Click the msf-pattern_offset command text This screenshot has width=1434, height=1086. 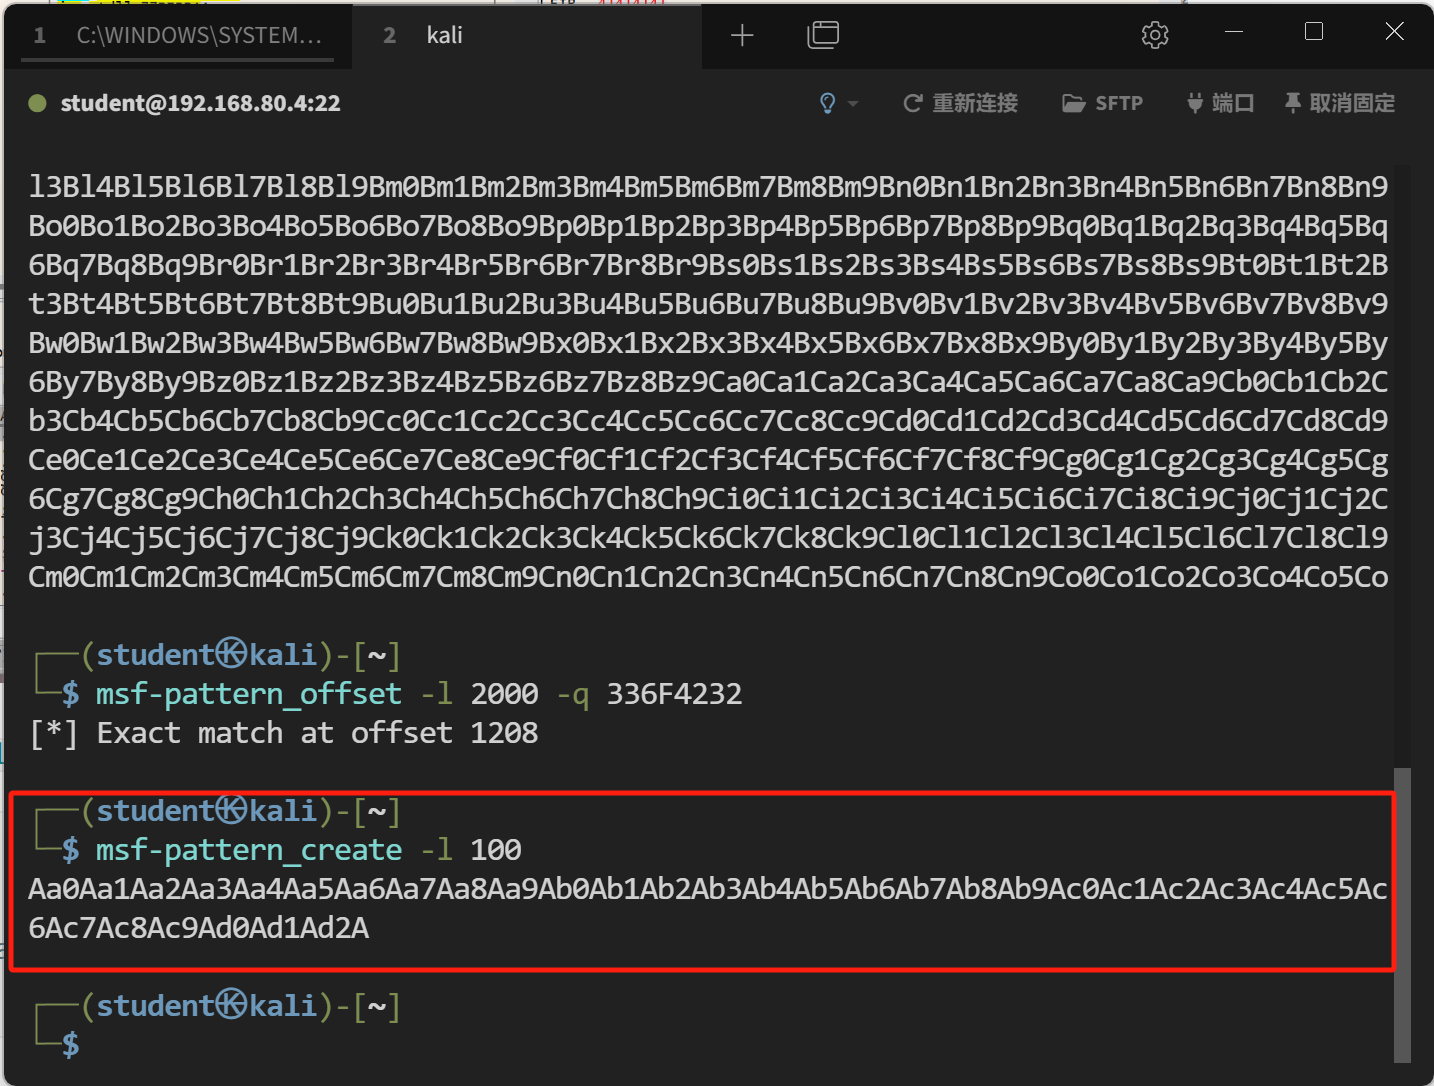click(248, 694)
